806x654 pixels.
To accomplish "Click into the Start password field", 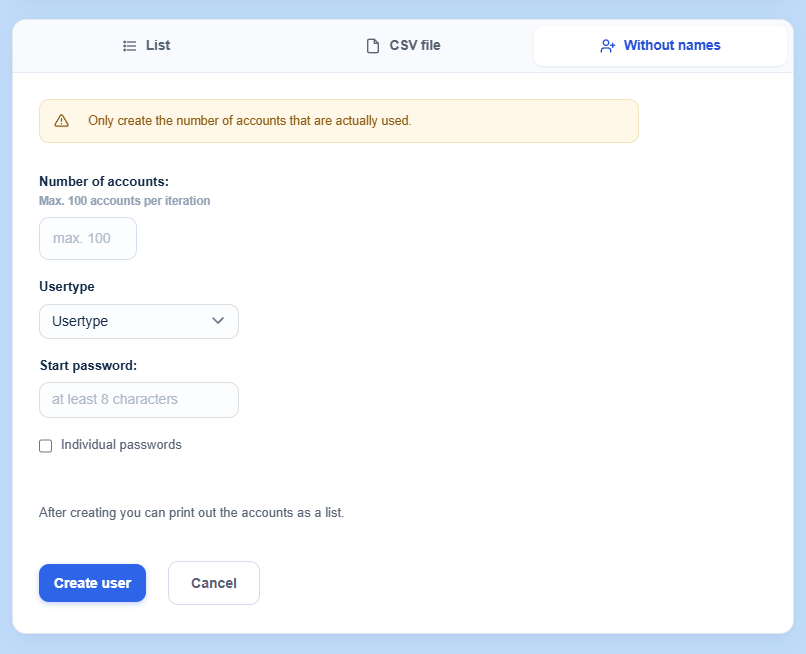I will pos(139,399).
